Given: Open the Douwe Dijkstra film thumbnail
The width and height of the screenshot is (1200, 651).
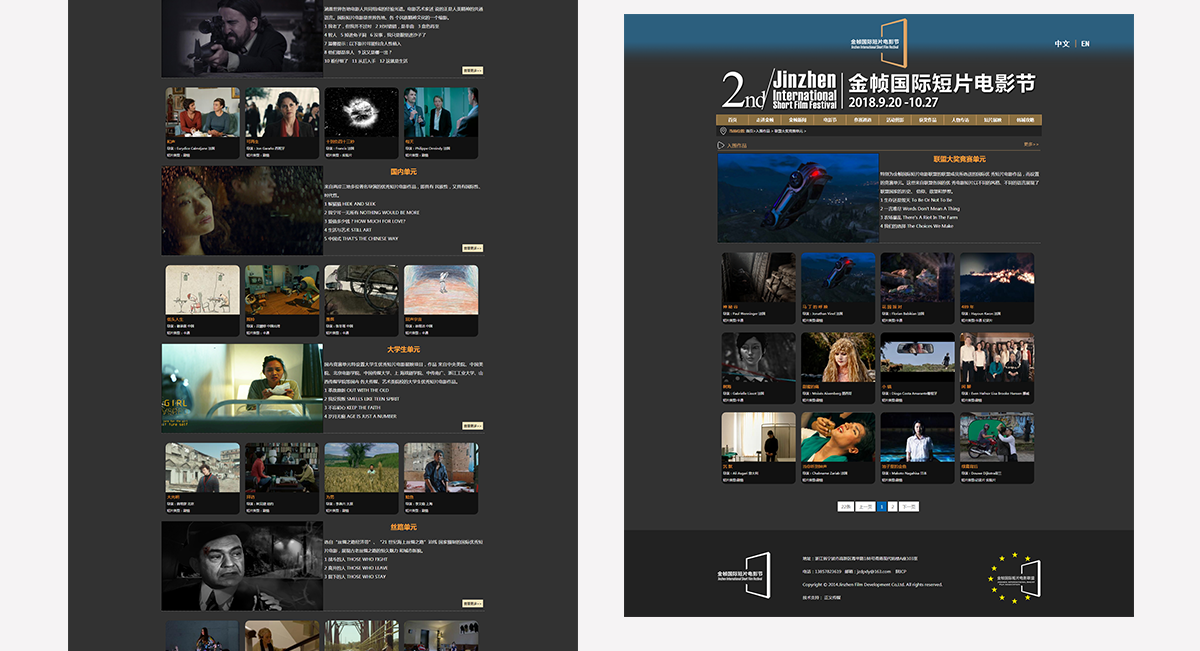Looking at the screenshot, I should click(997, 439).
